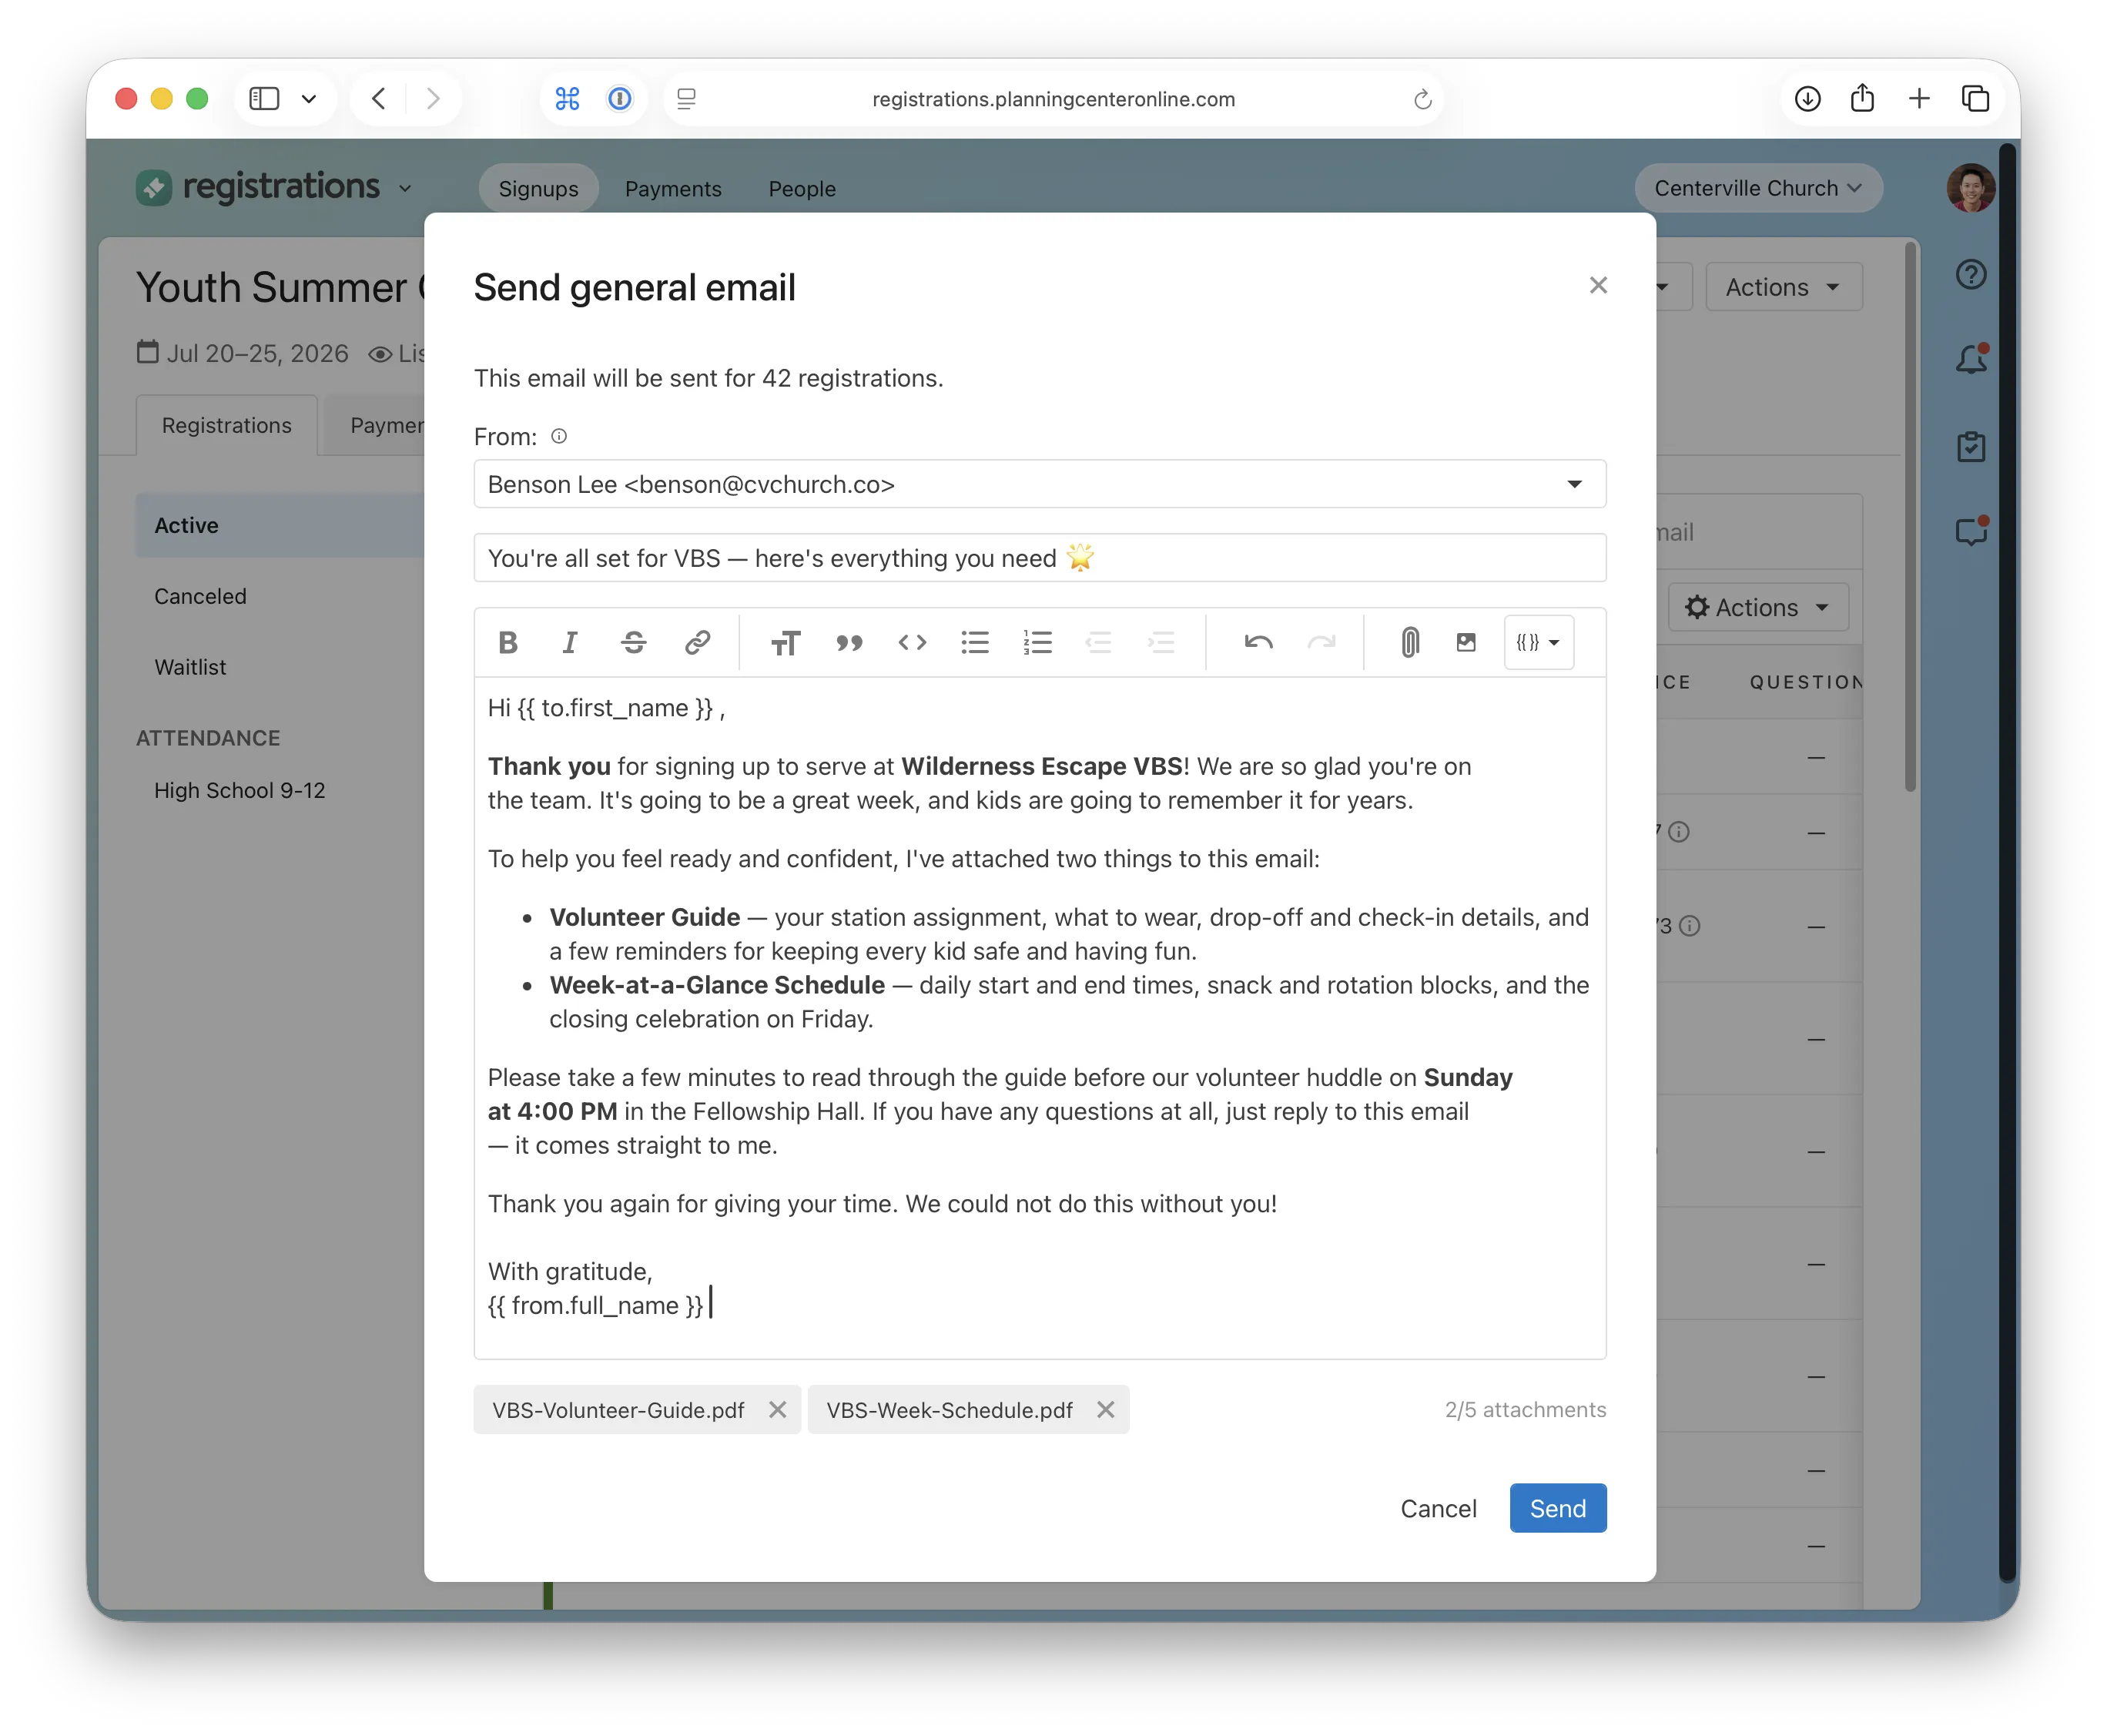2107x1736 pixels.
Task: Undo last edit in email editor
Action: pos(1258,642)
